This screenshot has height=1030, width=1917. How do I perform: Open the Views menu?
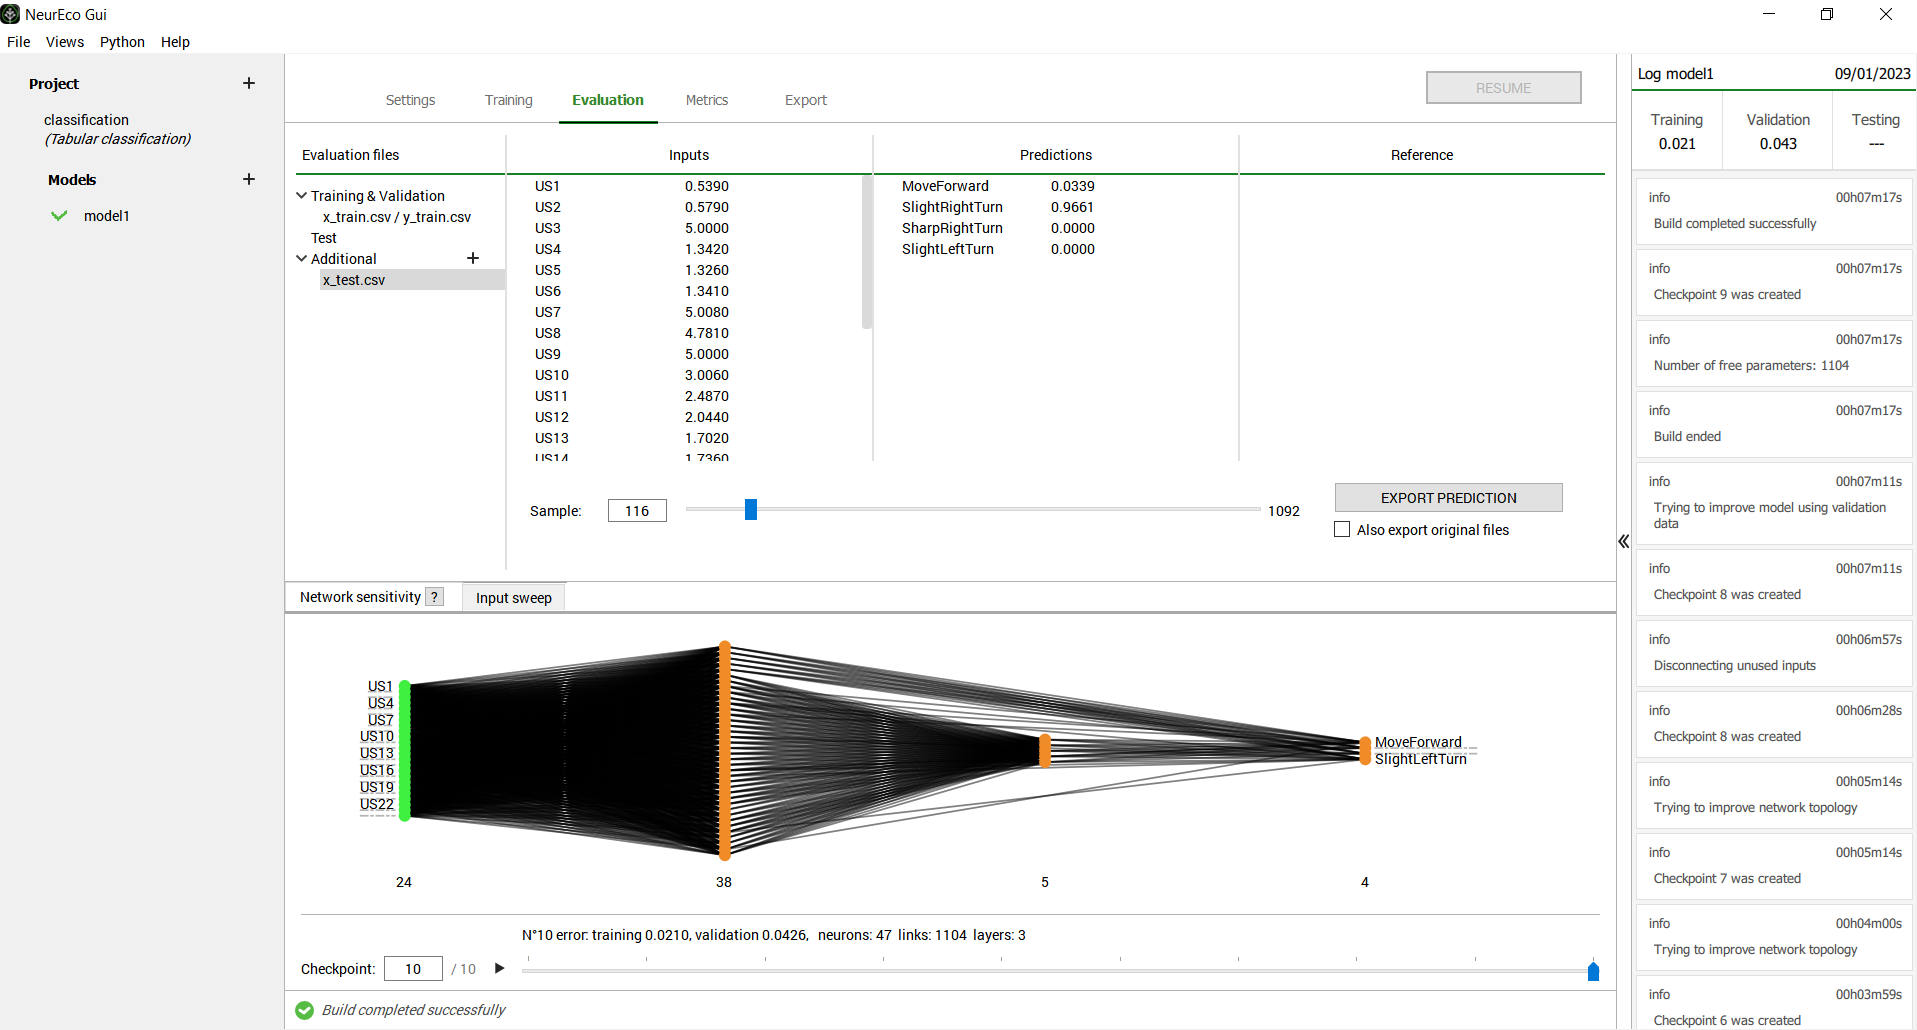pyautogui.click(x=65, y=42)
